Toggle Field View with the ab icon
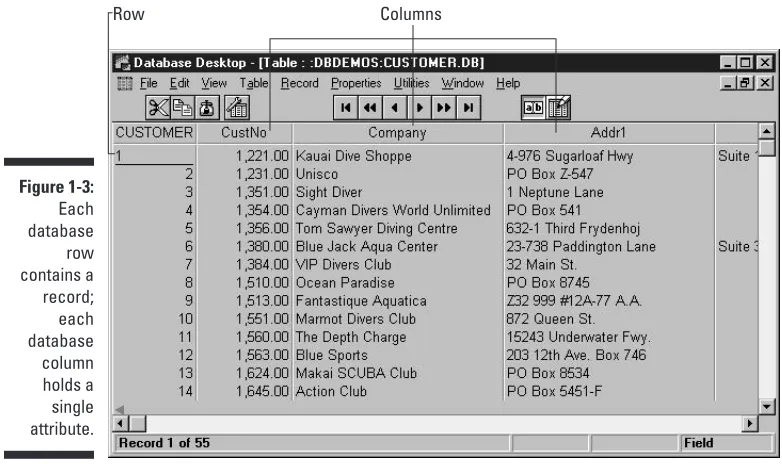The height and width of the screenshot is (464, 782). 533,108
